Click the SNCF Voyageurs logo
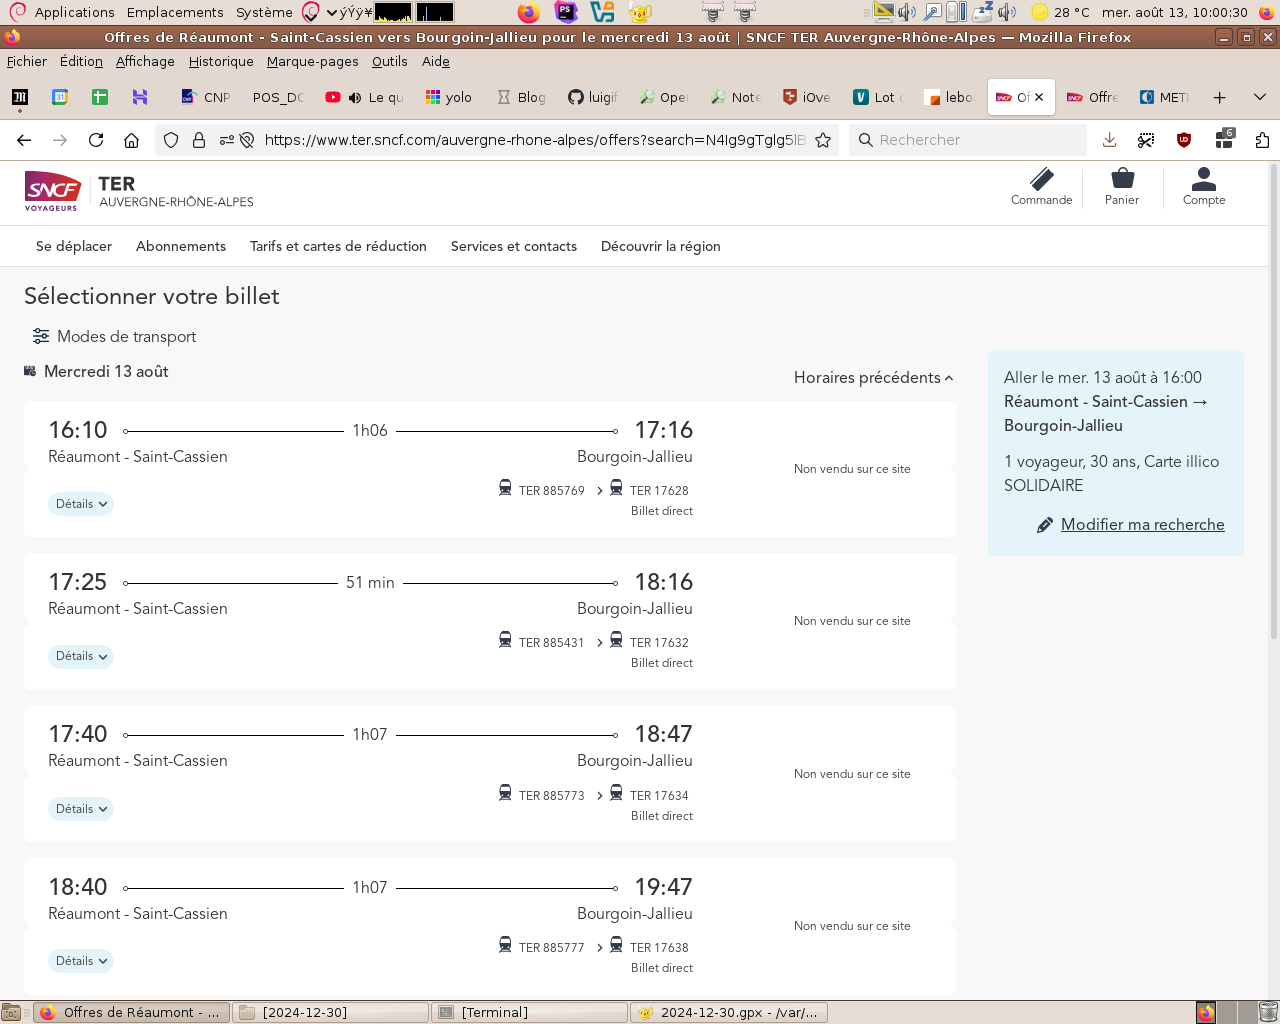Viewport: 1280px width, 1024px height. coord(52,190)
